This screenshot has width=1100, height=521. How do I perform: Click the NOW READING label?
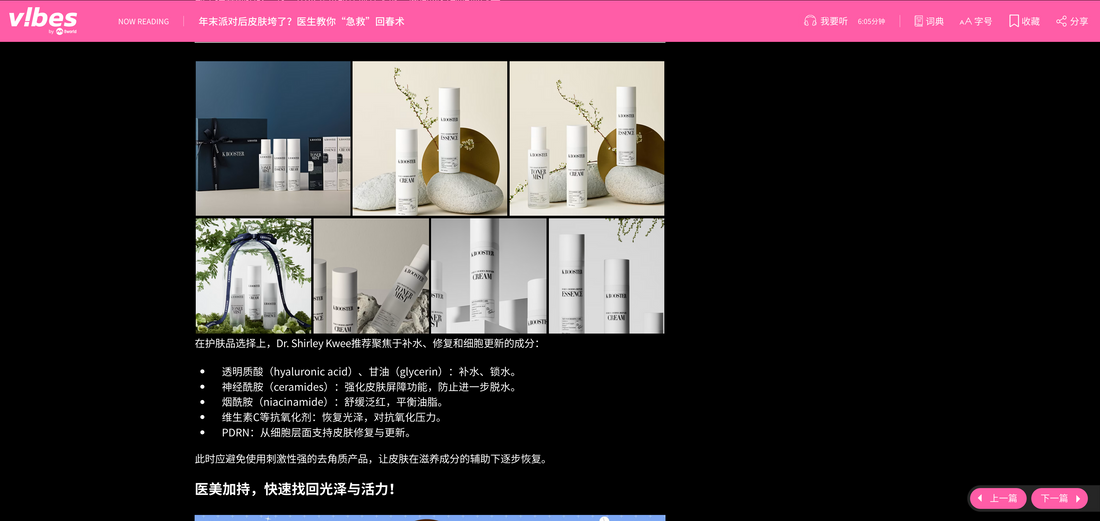pyautogui.click(x=143, y=22)
